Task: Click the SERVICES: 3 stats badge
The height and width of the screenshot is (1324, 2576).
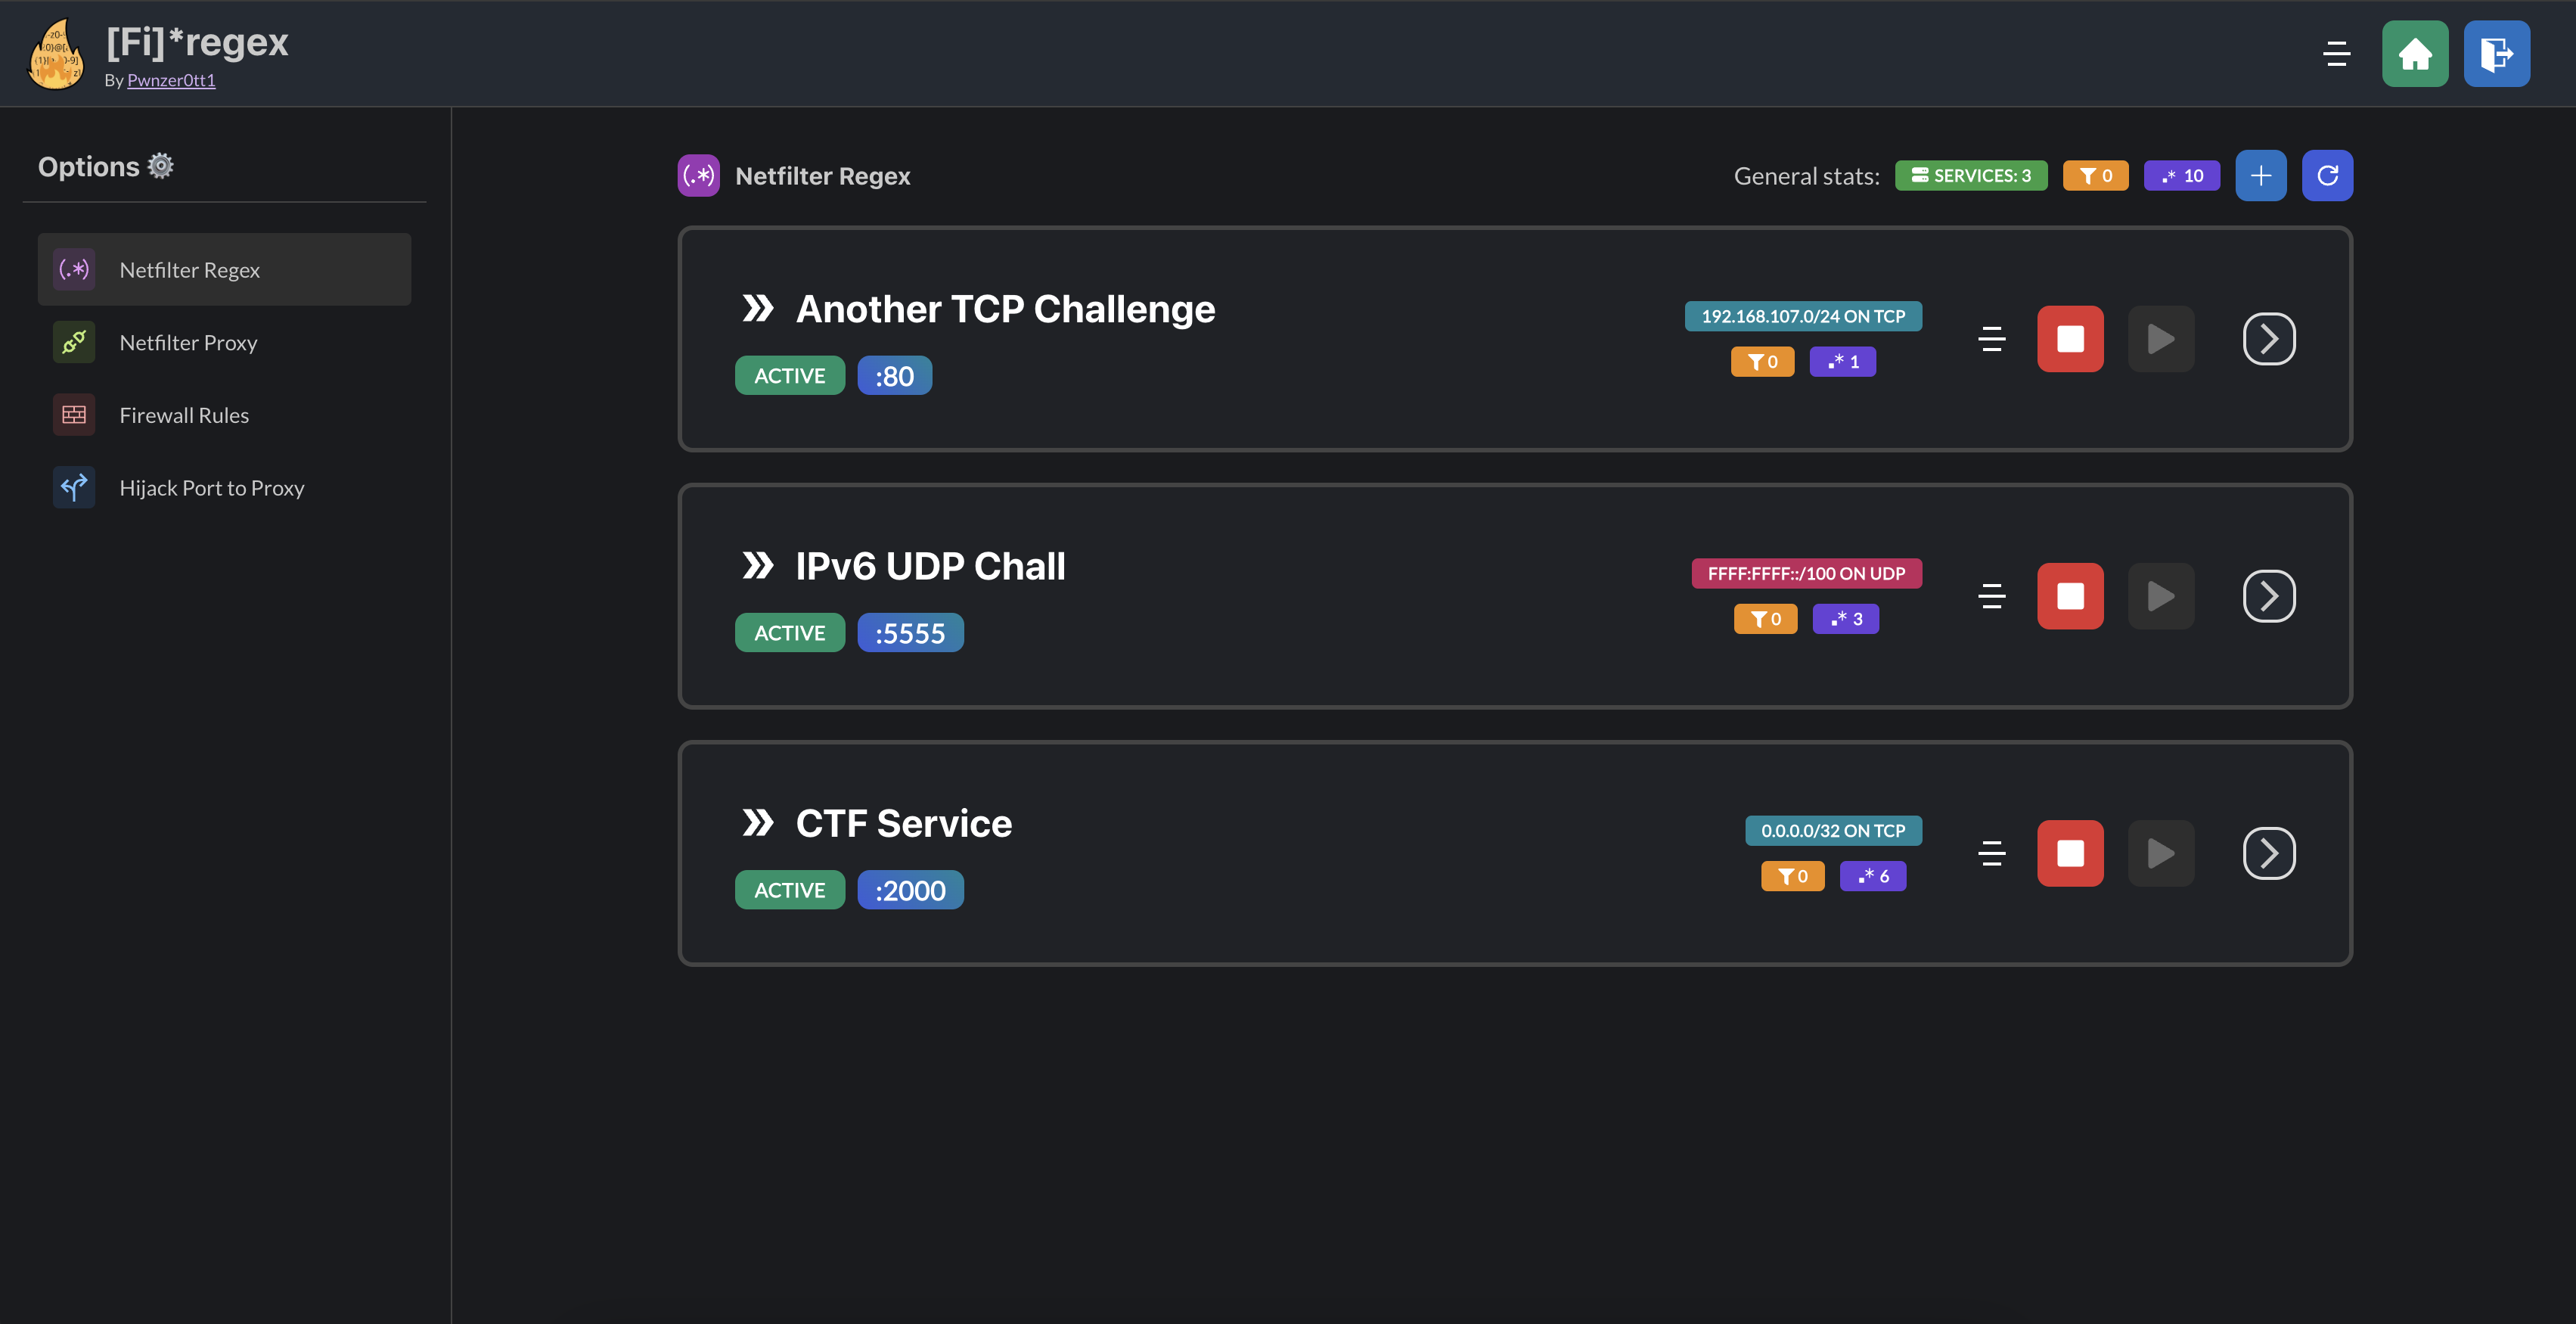Action: pos(1970,175)
